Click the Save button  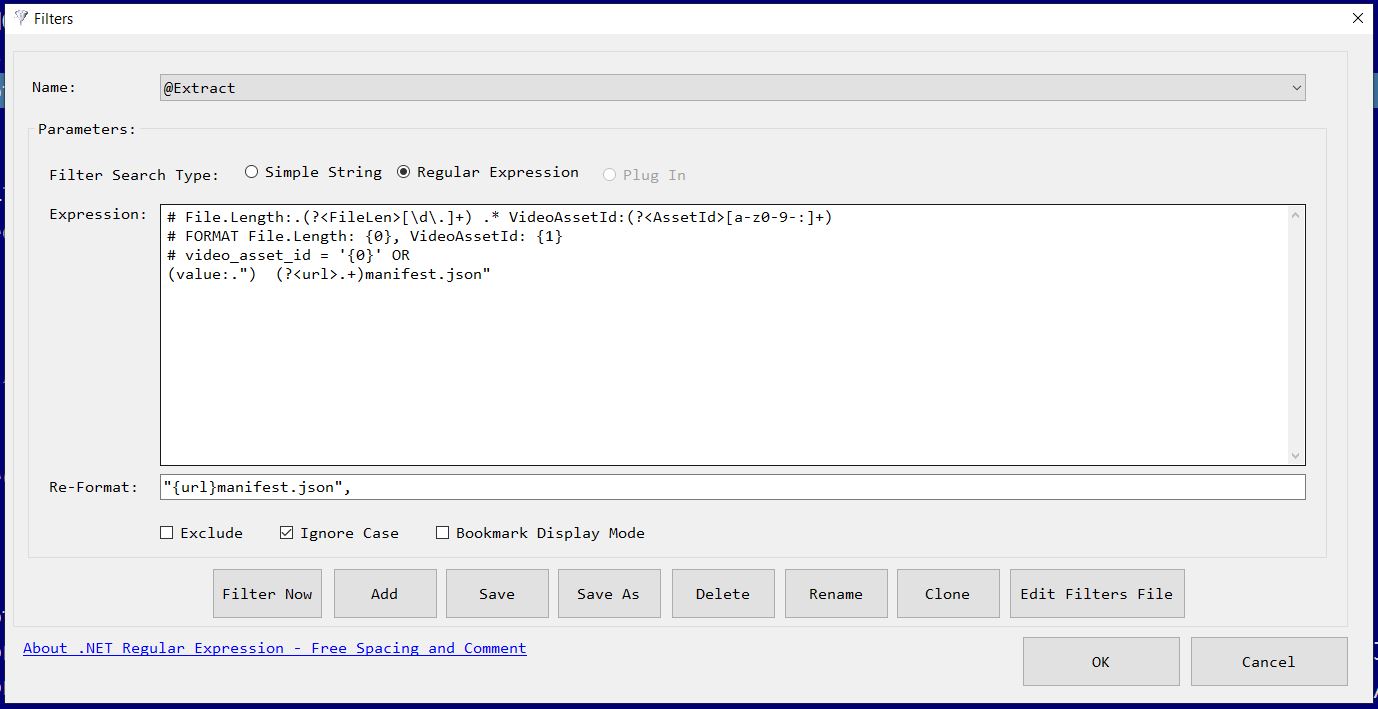pyautogui.click(x=497, y=594)
